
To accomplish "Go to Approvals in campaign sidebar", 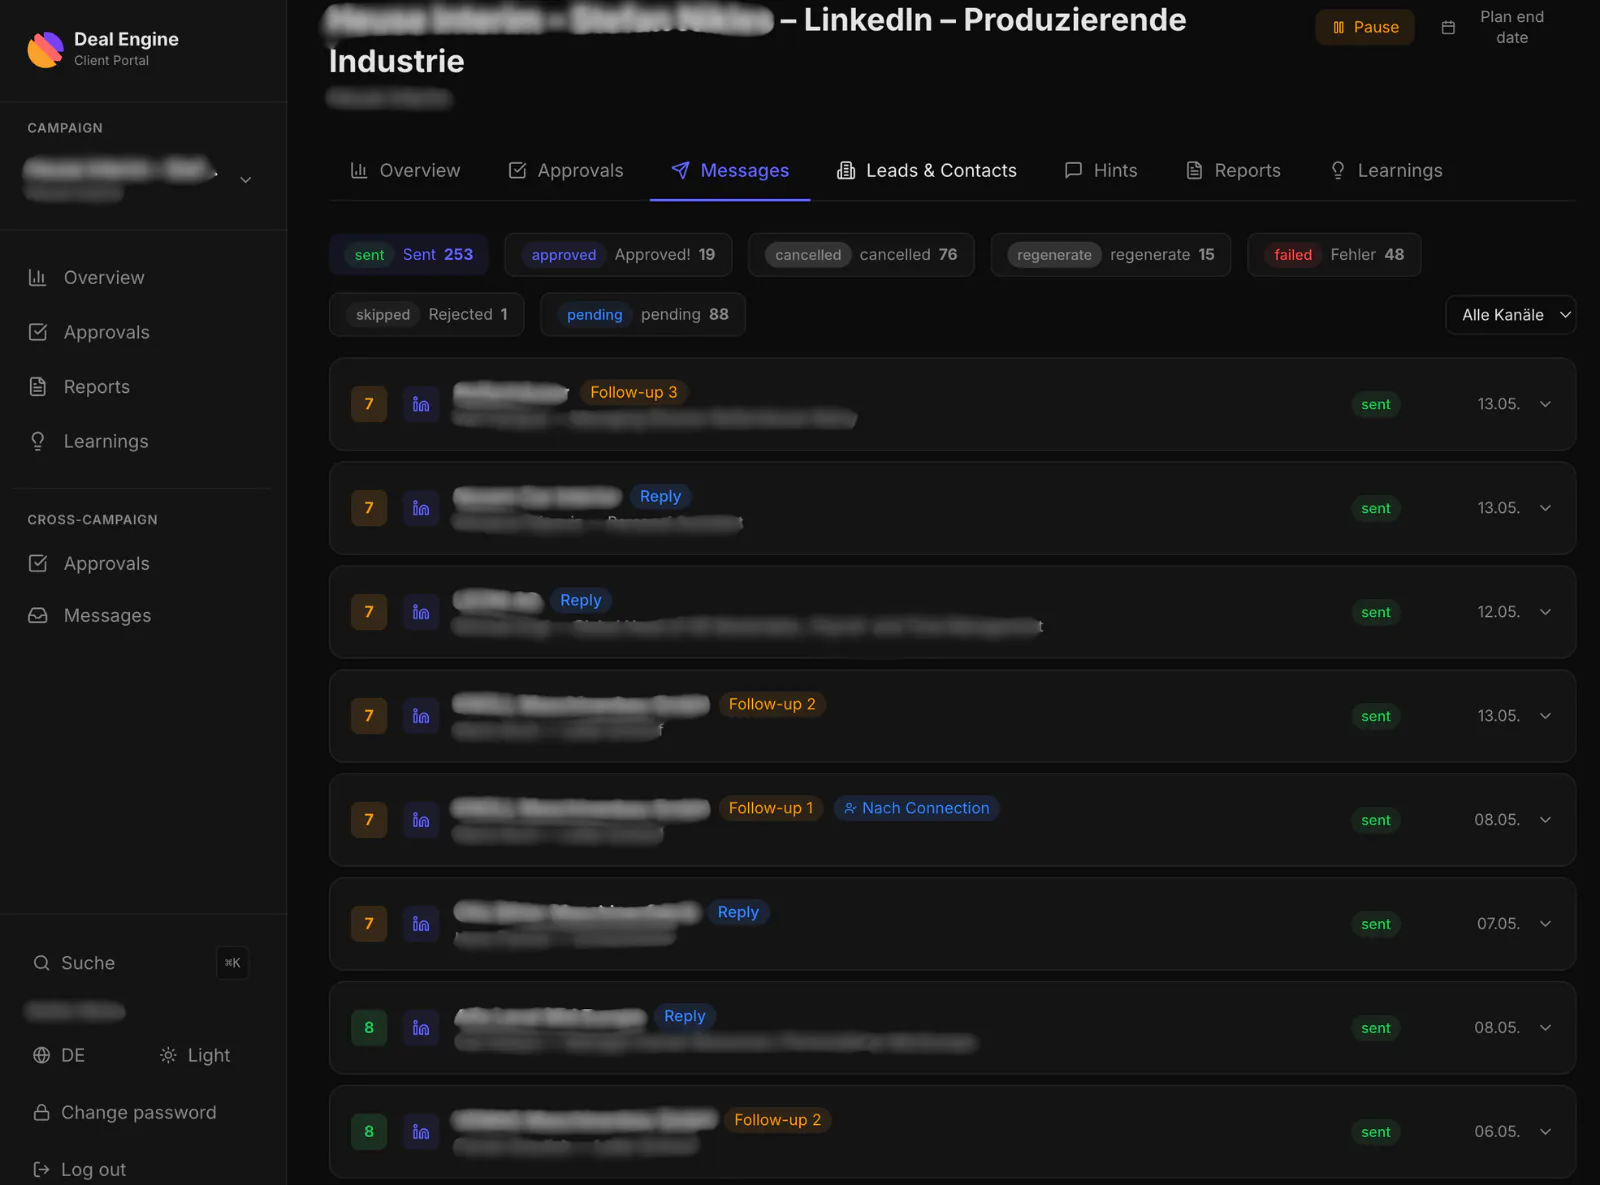I will point(106,332).
